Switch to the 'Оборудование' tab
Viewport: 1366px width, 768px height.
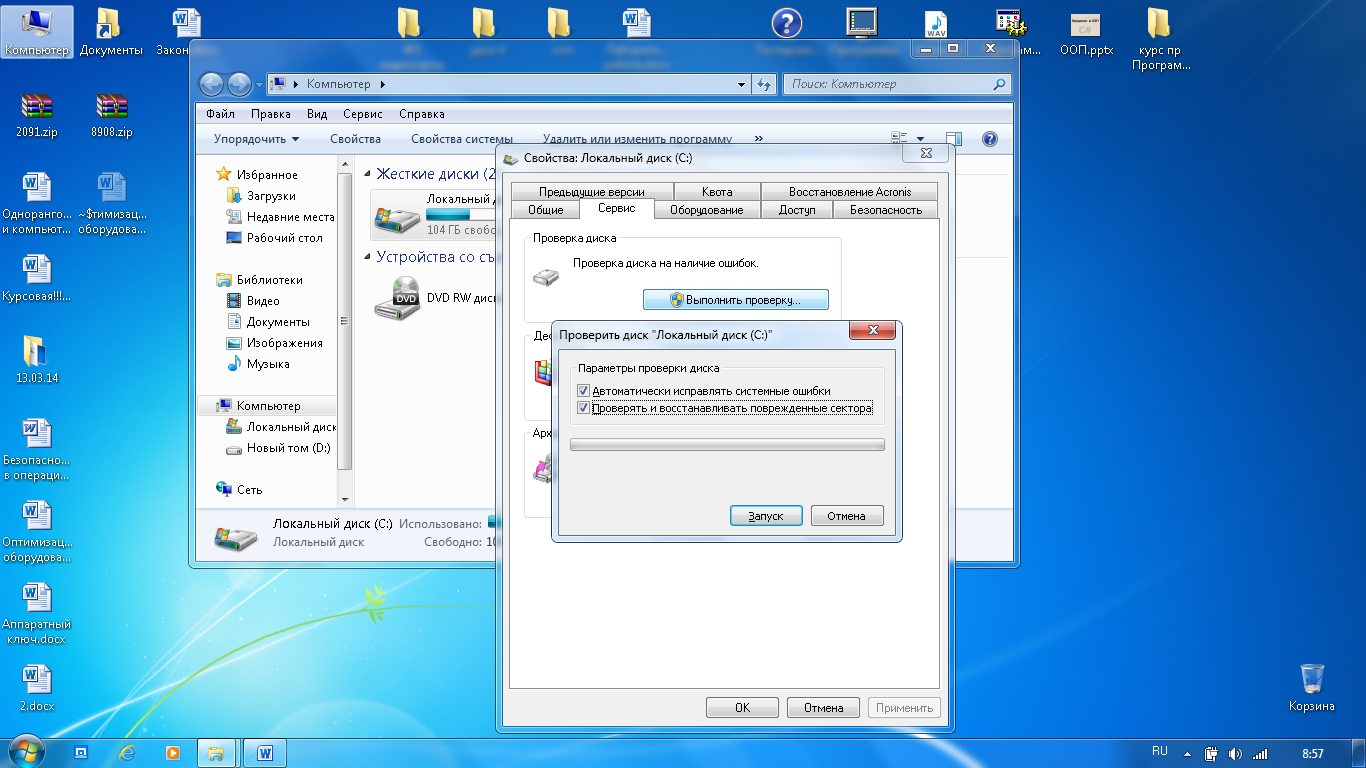(706, 210)
